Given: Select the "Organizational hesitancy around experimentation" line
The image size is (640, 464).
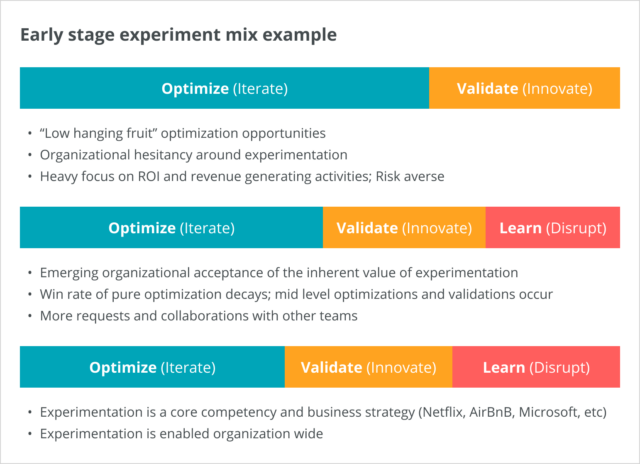Looking at the screenshot, I should click(x=193, y=154).
